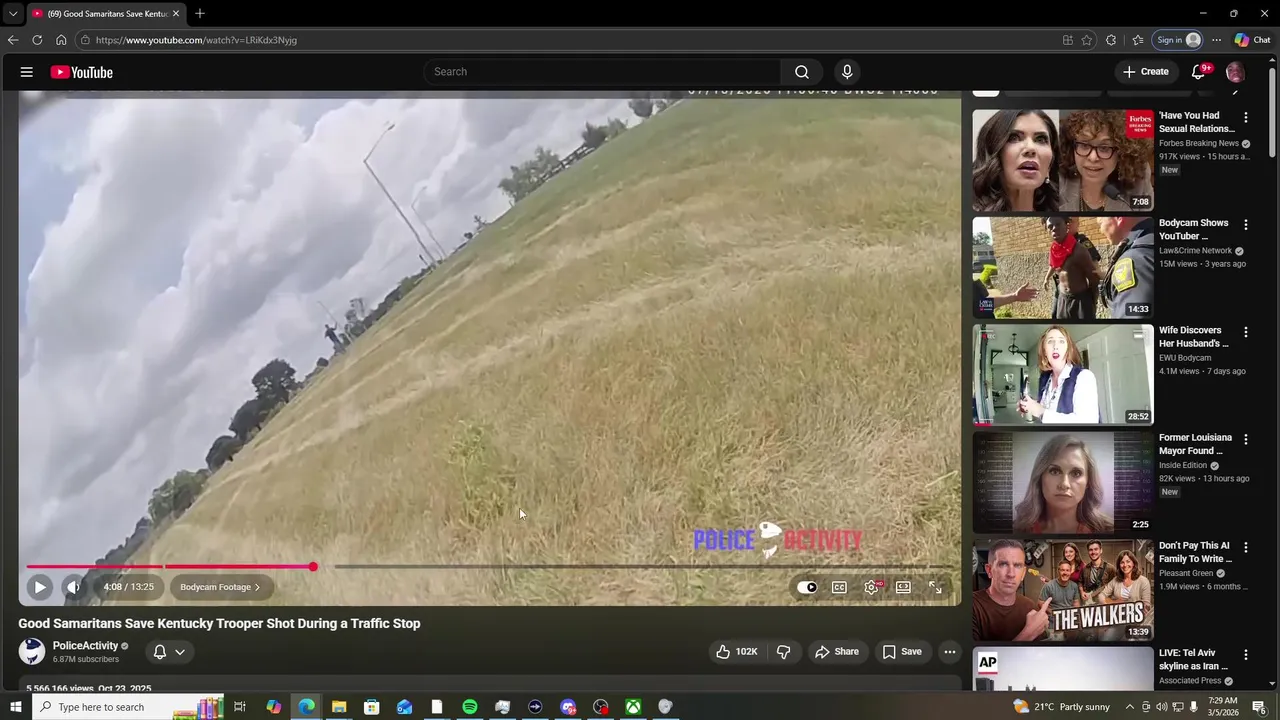The image size is (1280, 720).
Task: Click the browser address bar URL
Action: tap(196, 40)
